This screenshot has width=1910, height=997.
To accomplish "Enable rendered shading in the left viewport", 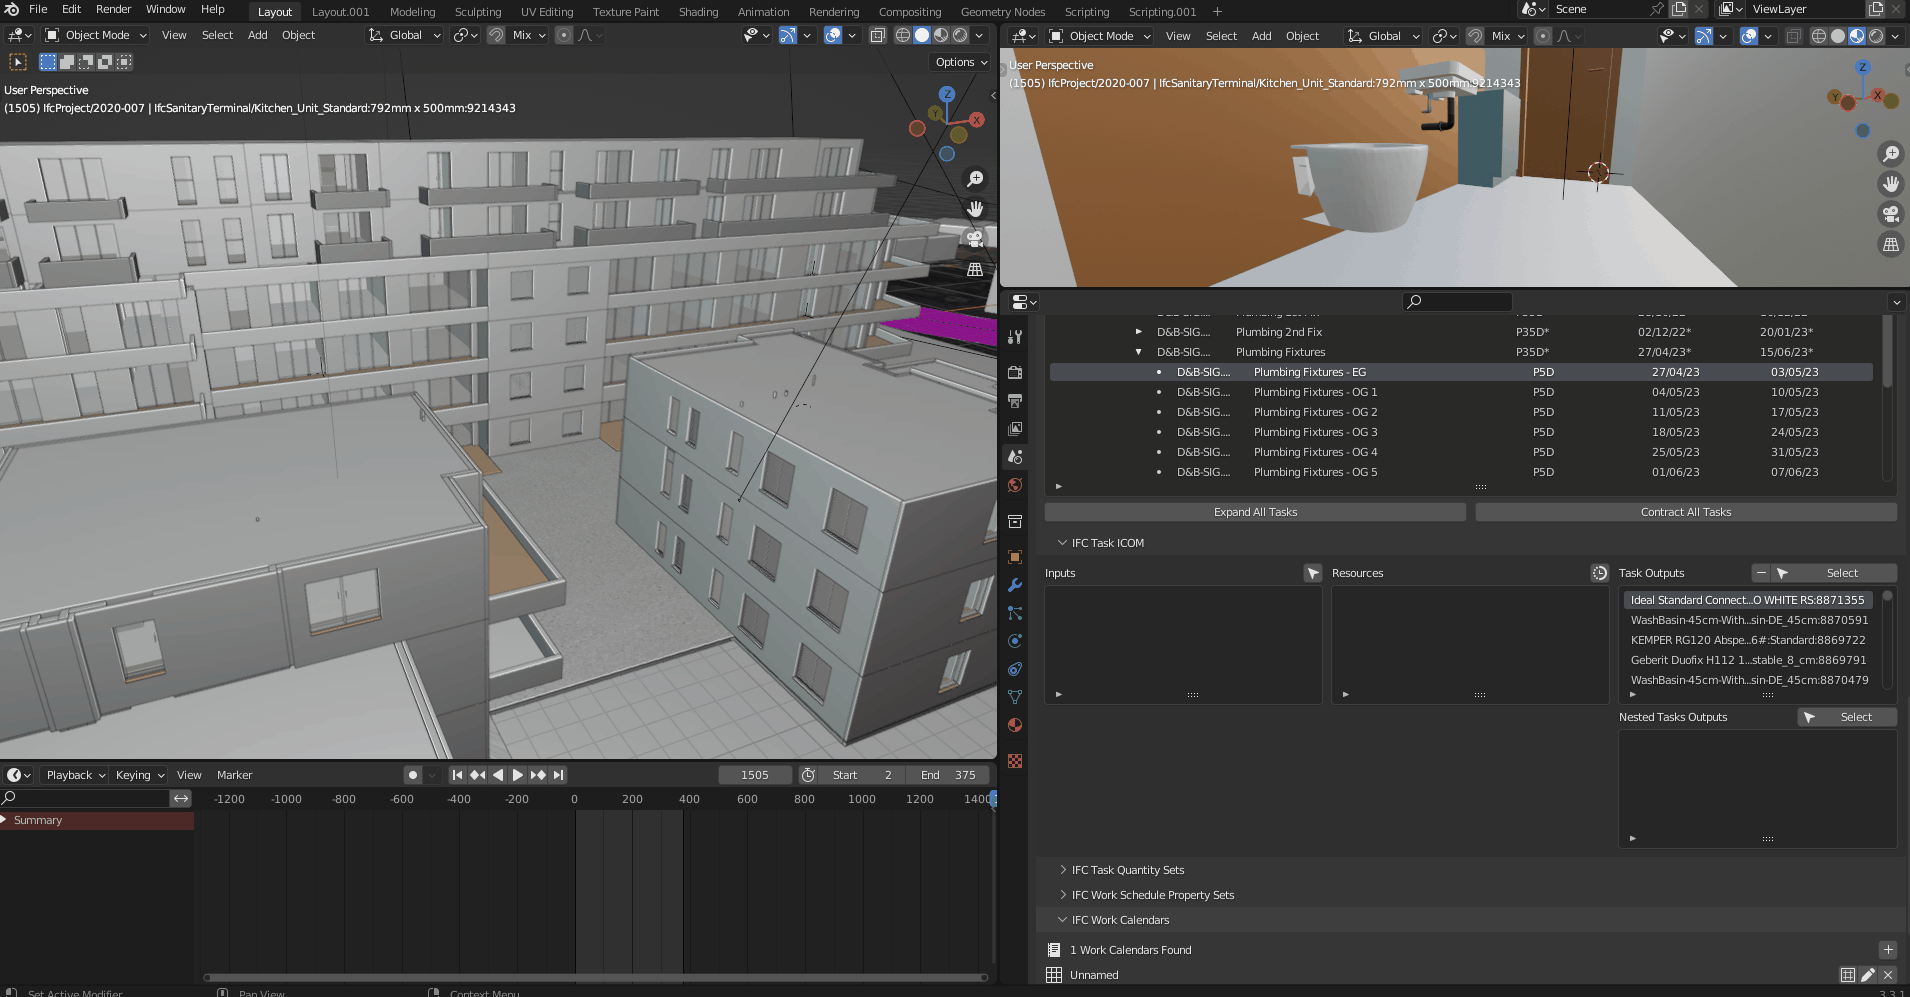I will tap(960, 35).
